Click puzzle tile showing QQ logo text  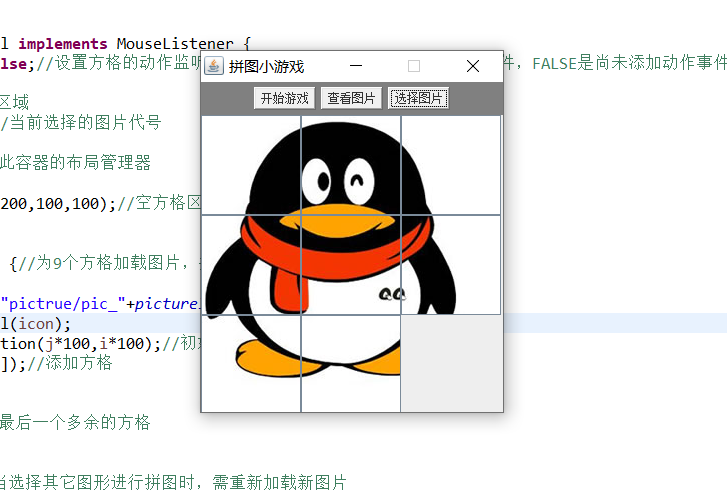(x=451, y=265)
